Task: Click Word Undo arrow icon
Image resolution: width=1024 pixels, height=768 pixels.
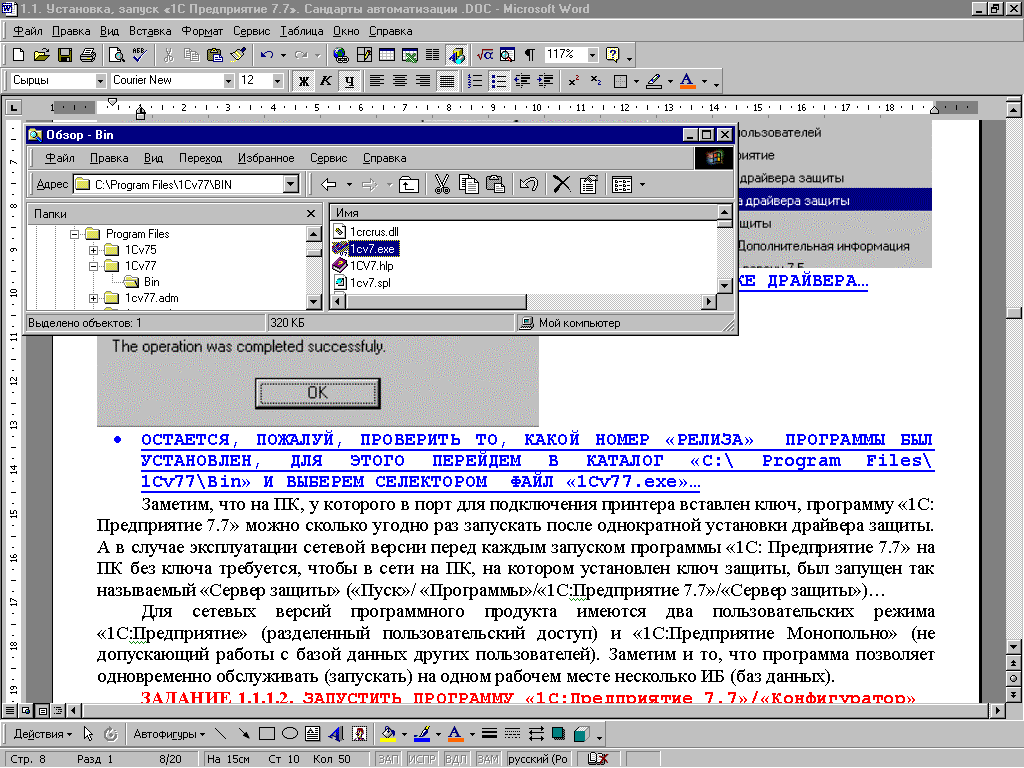Action: [x=266, y=55]
